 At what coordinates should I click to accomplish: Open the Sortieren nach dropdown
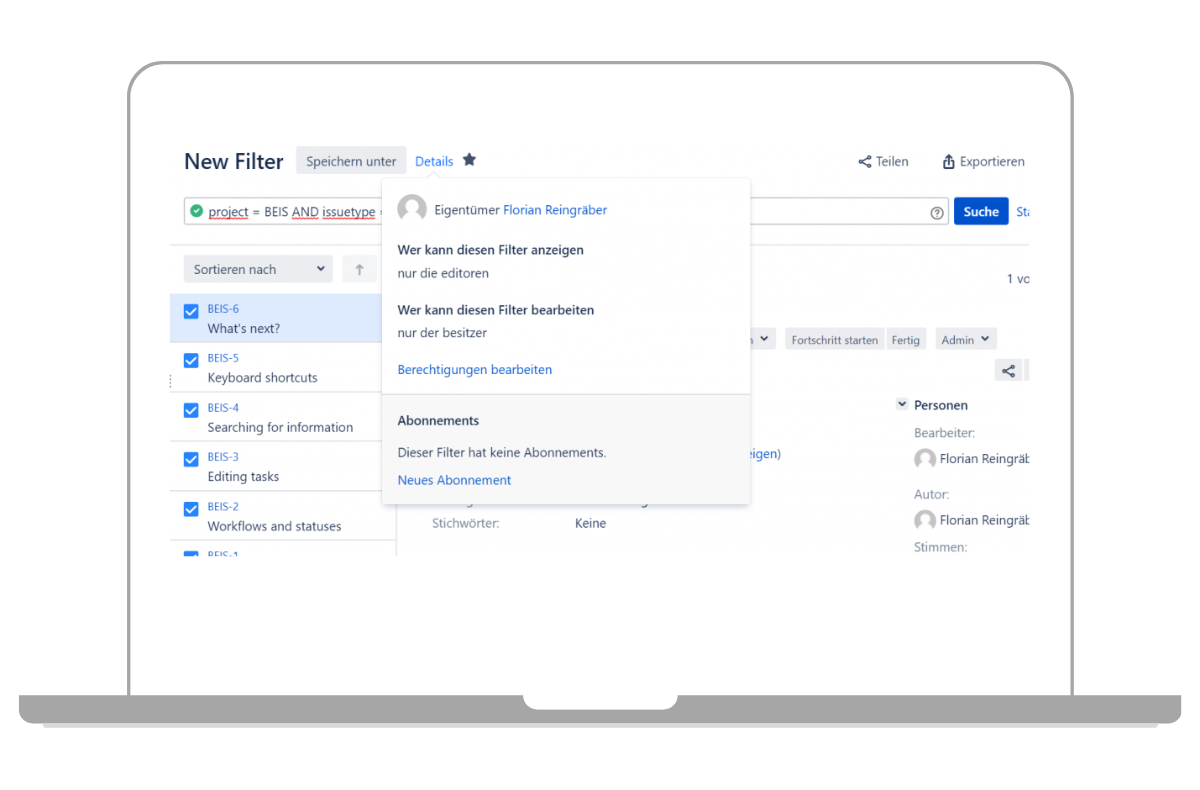pyautogui.click(x=257, y=268)
